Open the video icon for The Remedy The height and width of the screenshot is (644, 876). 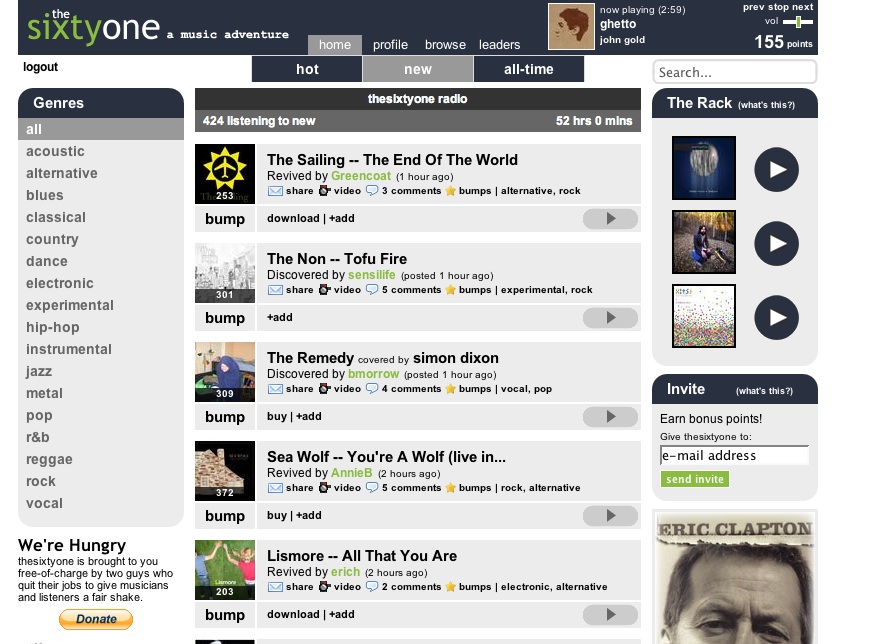pos(325,389)
